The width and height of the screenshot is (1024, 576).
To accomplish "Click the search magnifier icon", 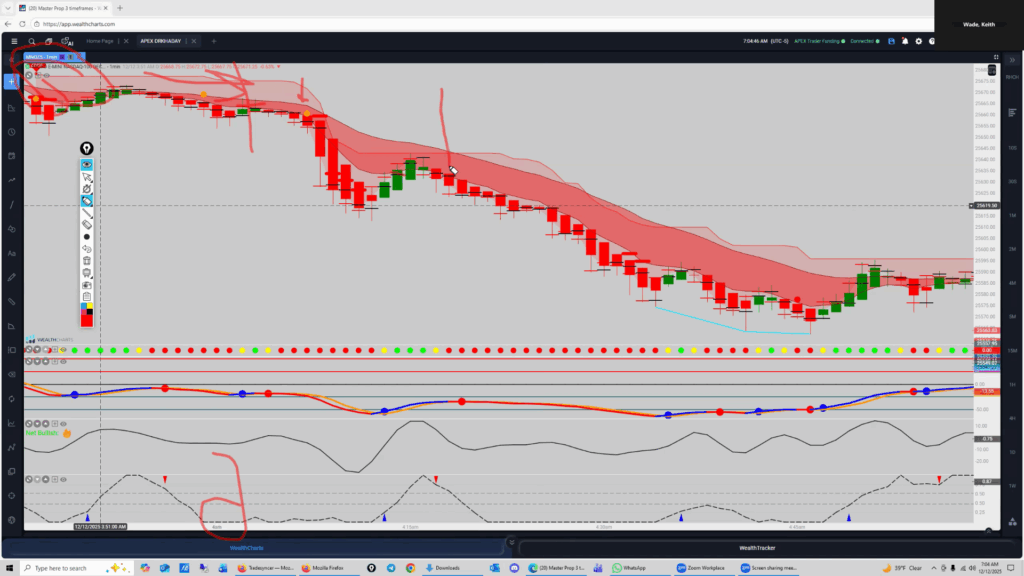I will click(32, 41).
